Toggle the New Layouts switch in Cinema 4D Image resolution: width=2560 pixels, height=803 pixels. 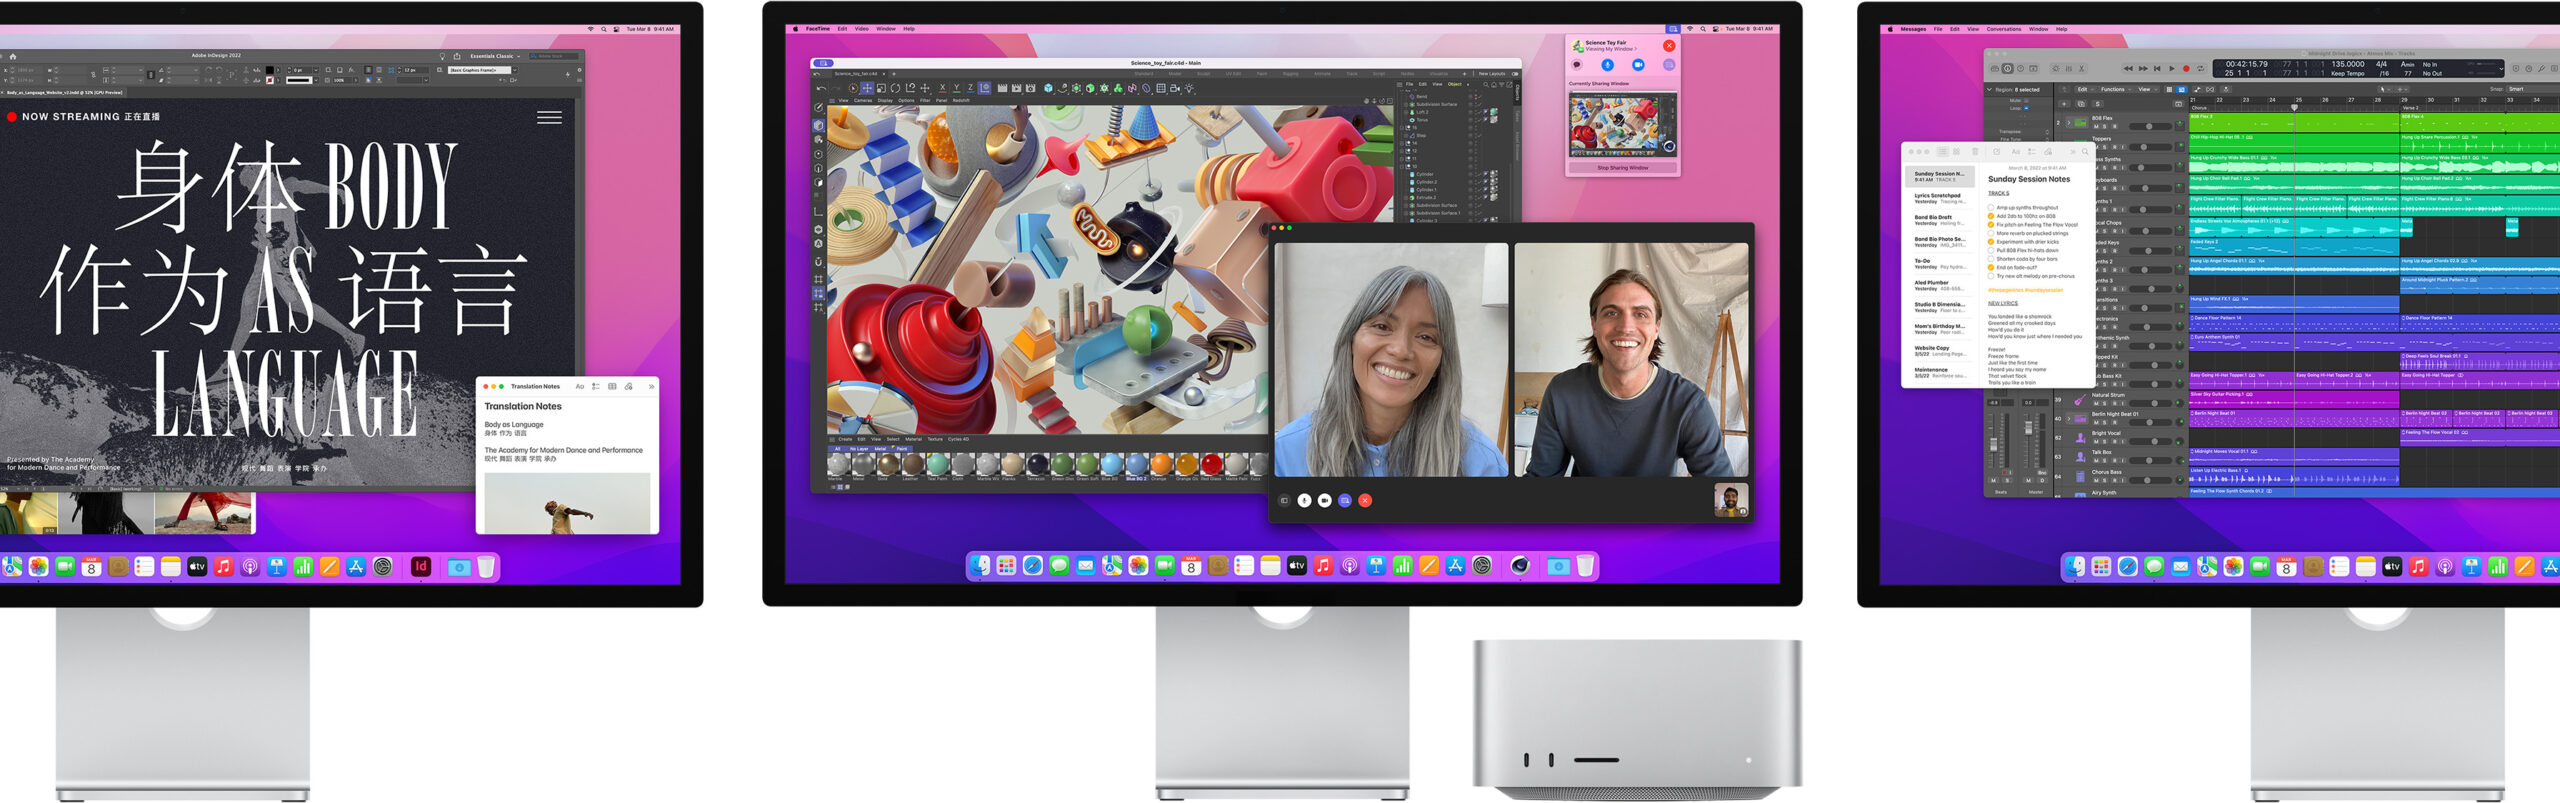[1515, 74]
